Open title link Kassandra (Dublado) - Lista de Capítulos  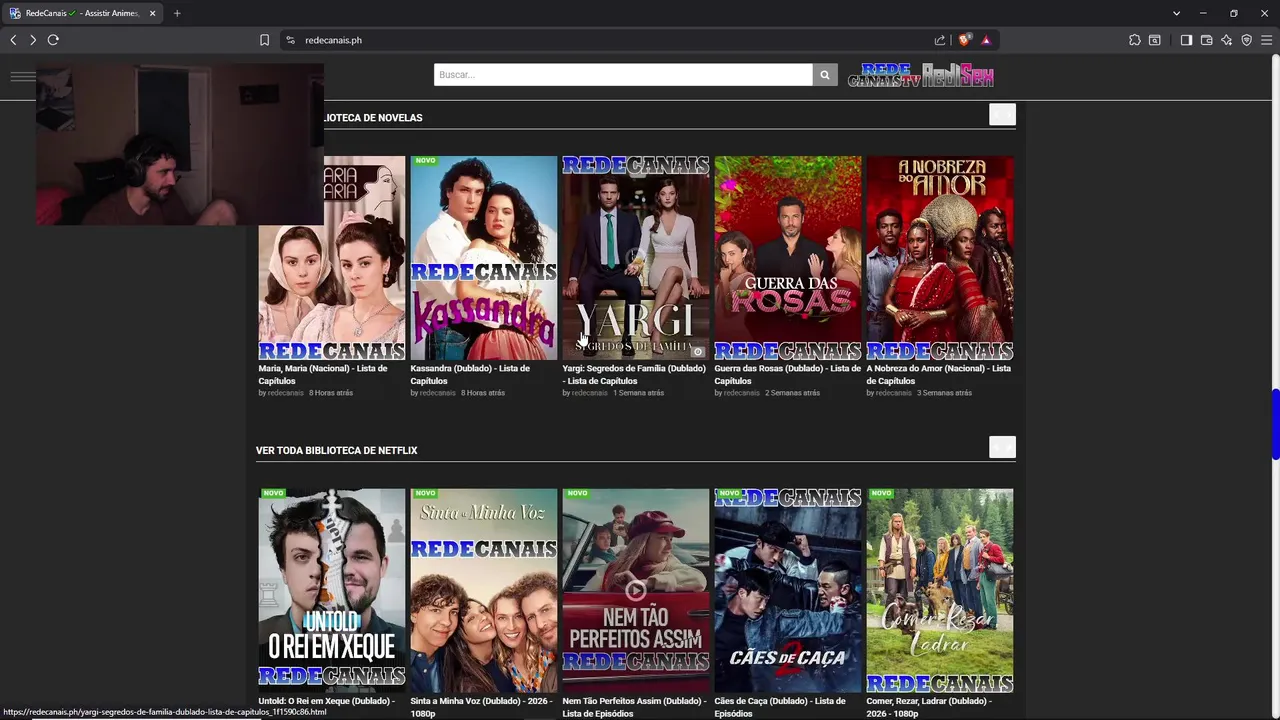[x=470, y=374]
